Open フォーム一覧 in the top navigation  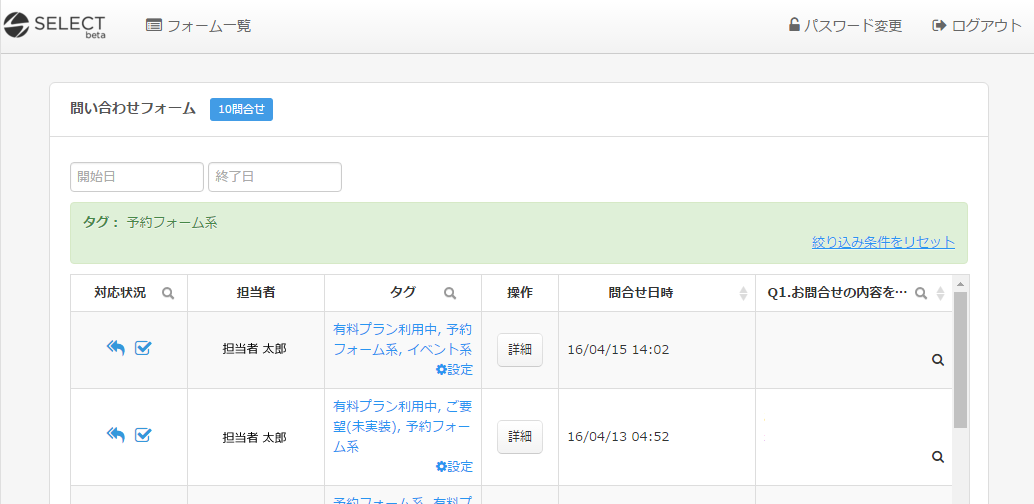pos(198,26)
